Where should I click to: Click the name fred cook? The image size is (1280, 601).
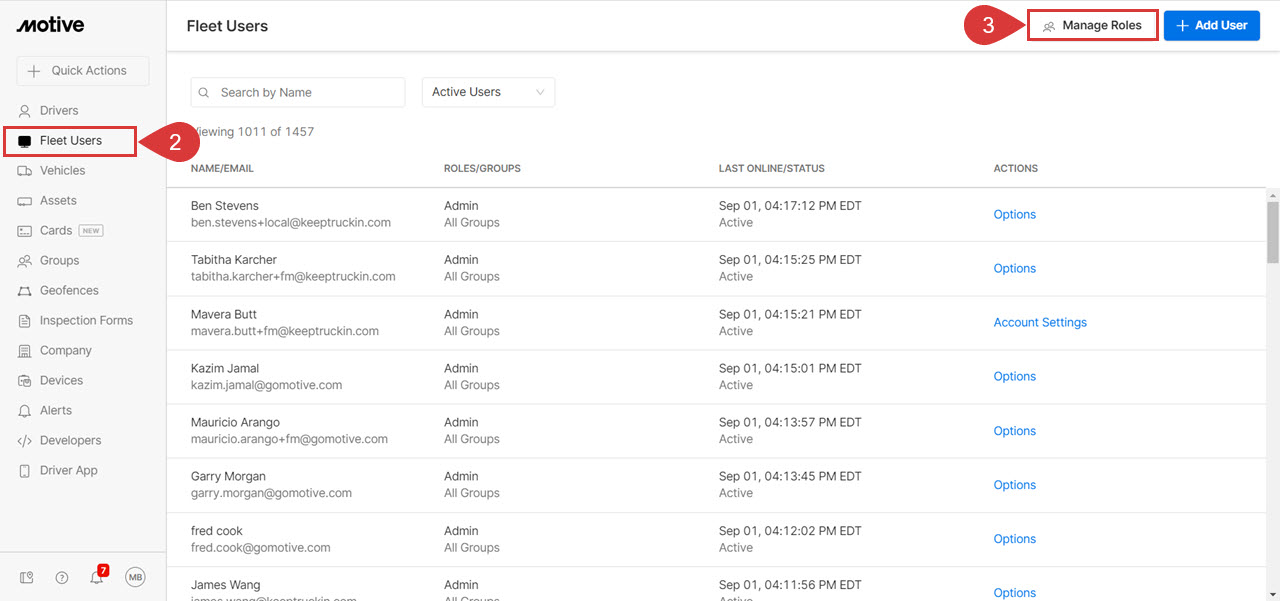[217, 531]
